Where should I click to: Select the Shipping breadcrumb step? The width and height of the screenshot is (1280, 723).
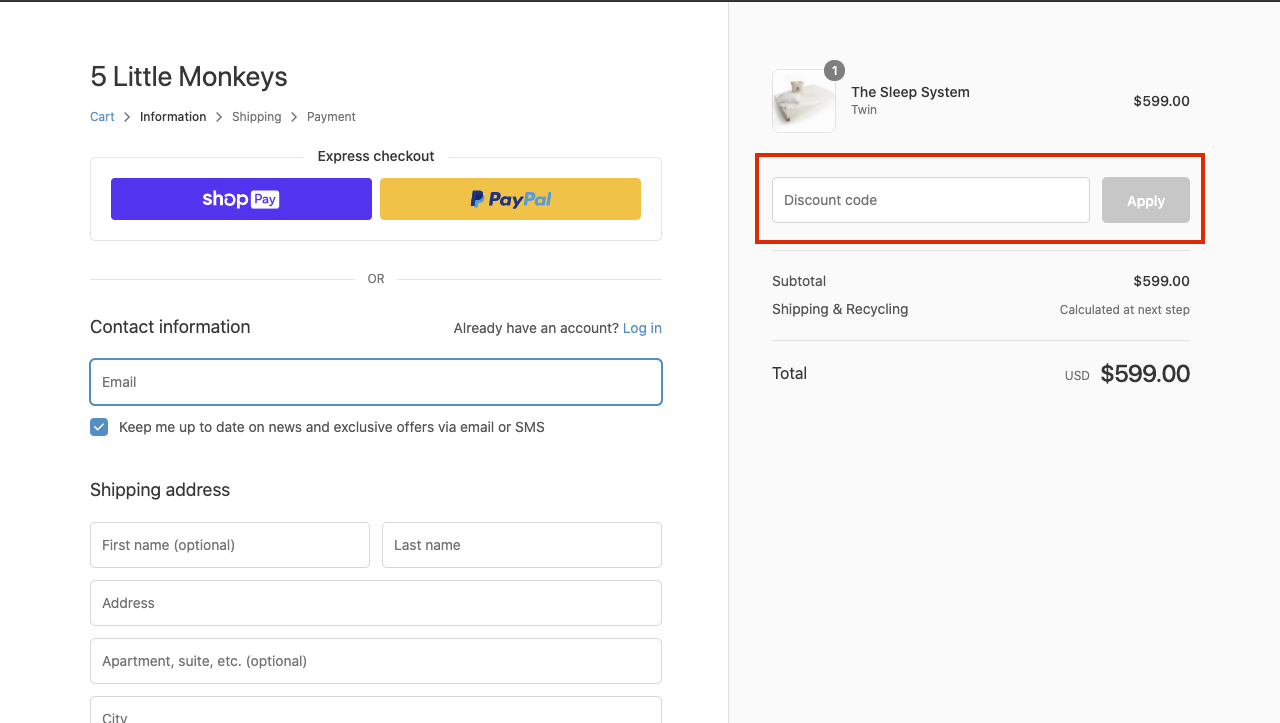pos(257,117)
